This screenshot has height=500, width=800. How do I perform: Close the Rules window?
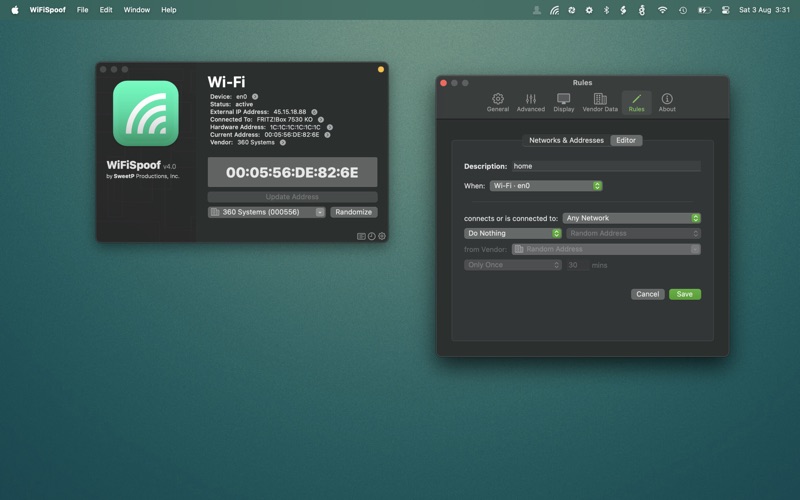(443, 83)
